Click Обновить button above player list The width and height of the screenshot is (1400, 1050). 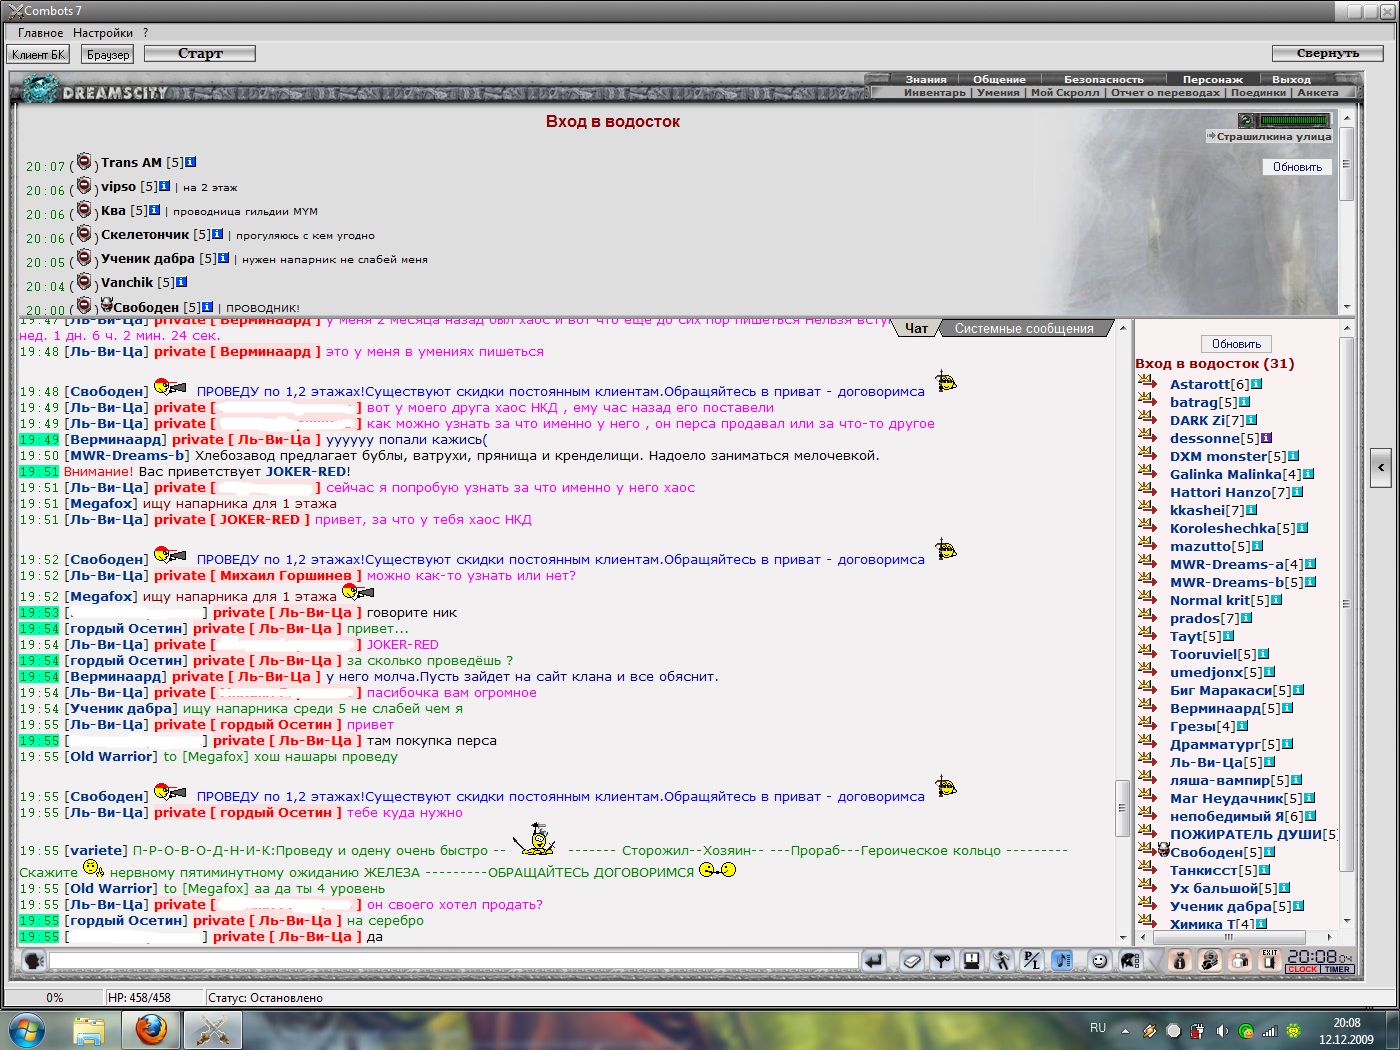point(1236,344)
